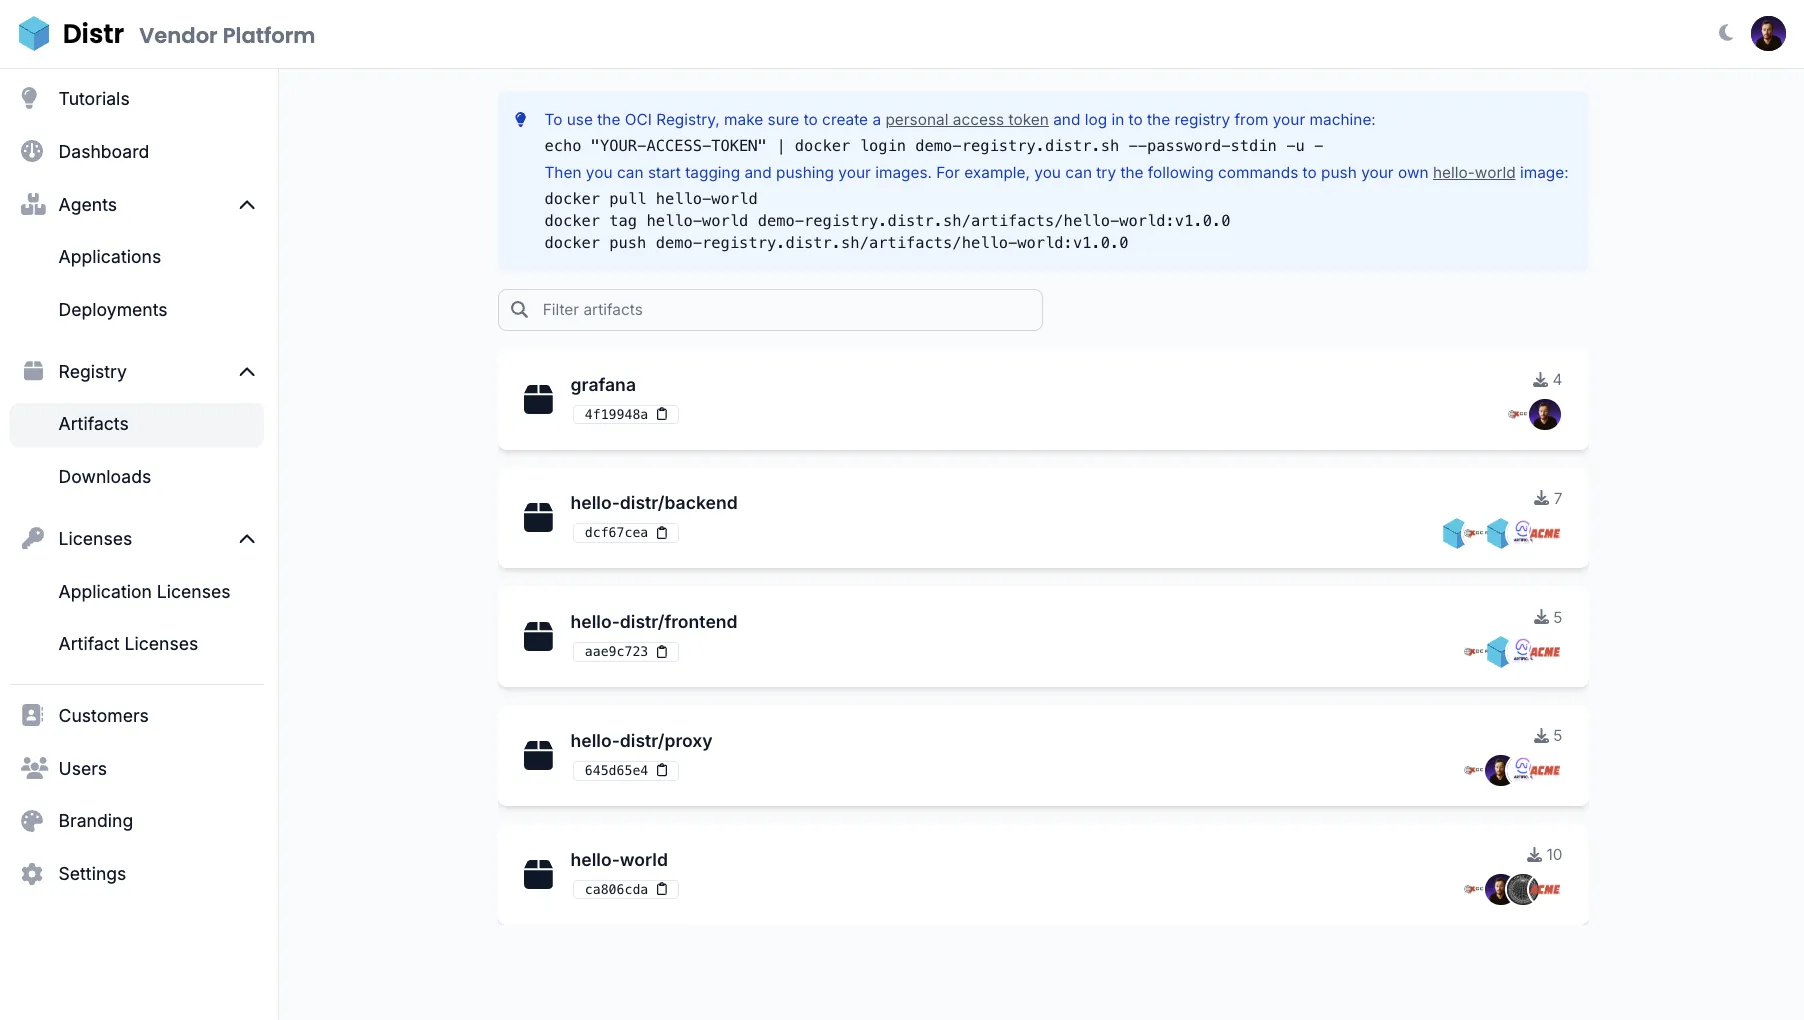Viewport: 1804px width, 1020px height.
Task: Copy grafana digest 4f19948a
Action: (662, 414)
